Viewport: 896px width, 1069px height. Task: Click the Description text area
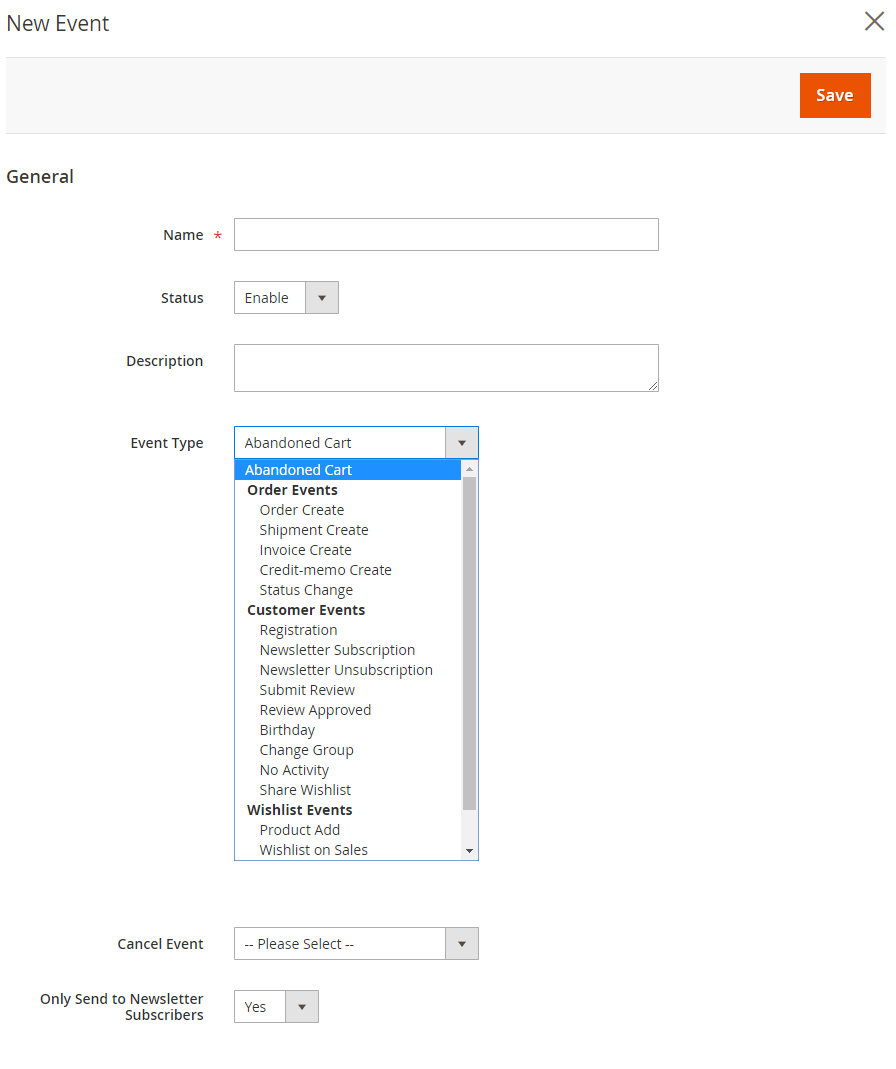446,367
